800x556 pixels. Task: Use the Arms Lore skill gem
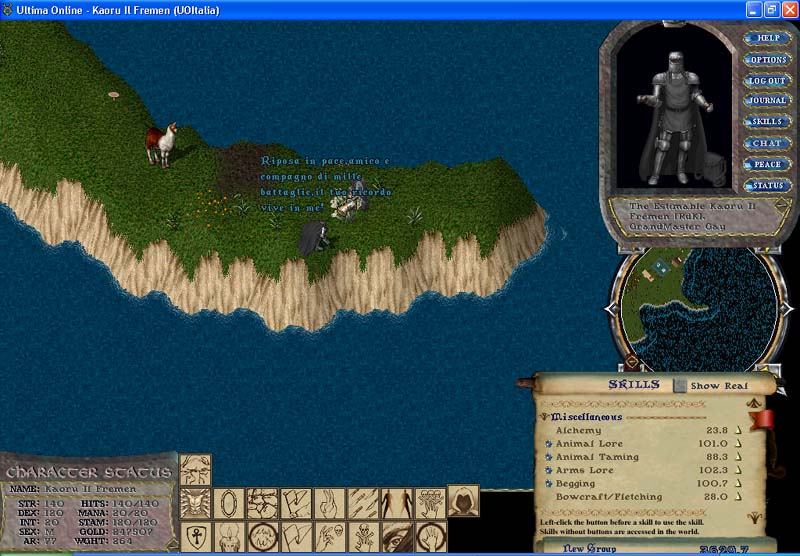(549, 470)
